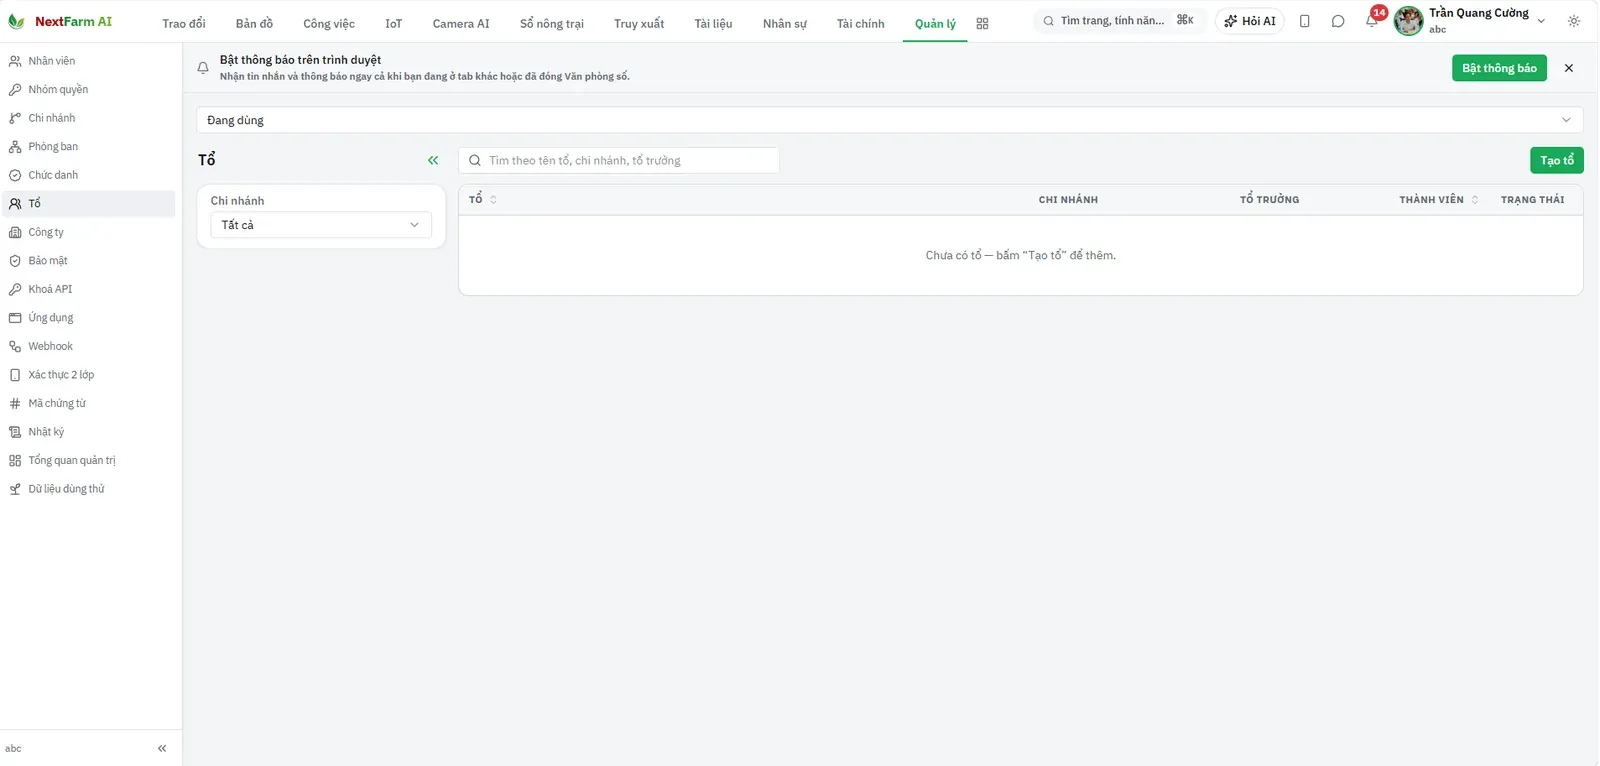
Task: Expand the Đang dùng status dropdown
Action: pos(890,120)
